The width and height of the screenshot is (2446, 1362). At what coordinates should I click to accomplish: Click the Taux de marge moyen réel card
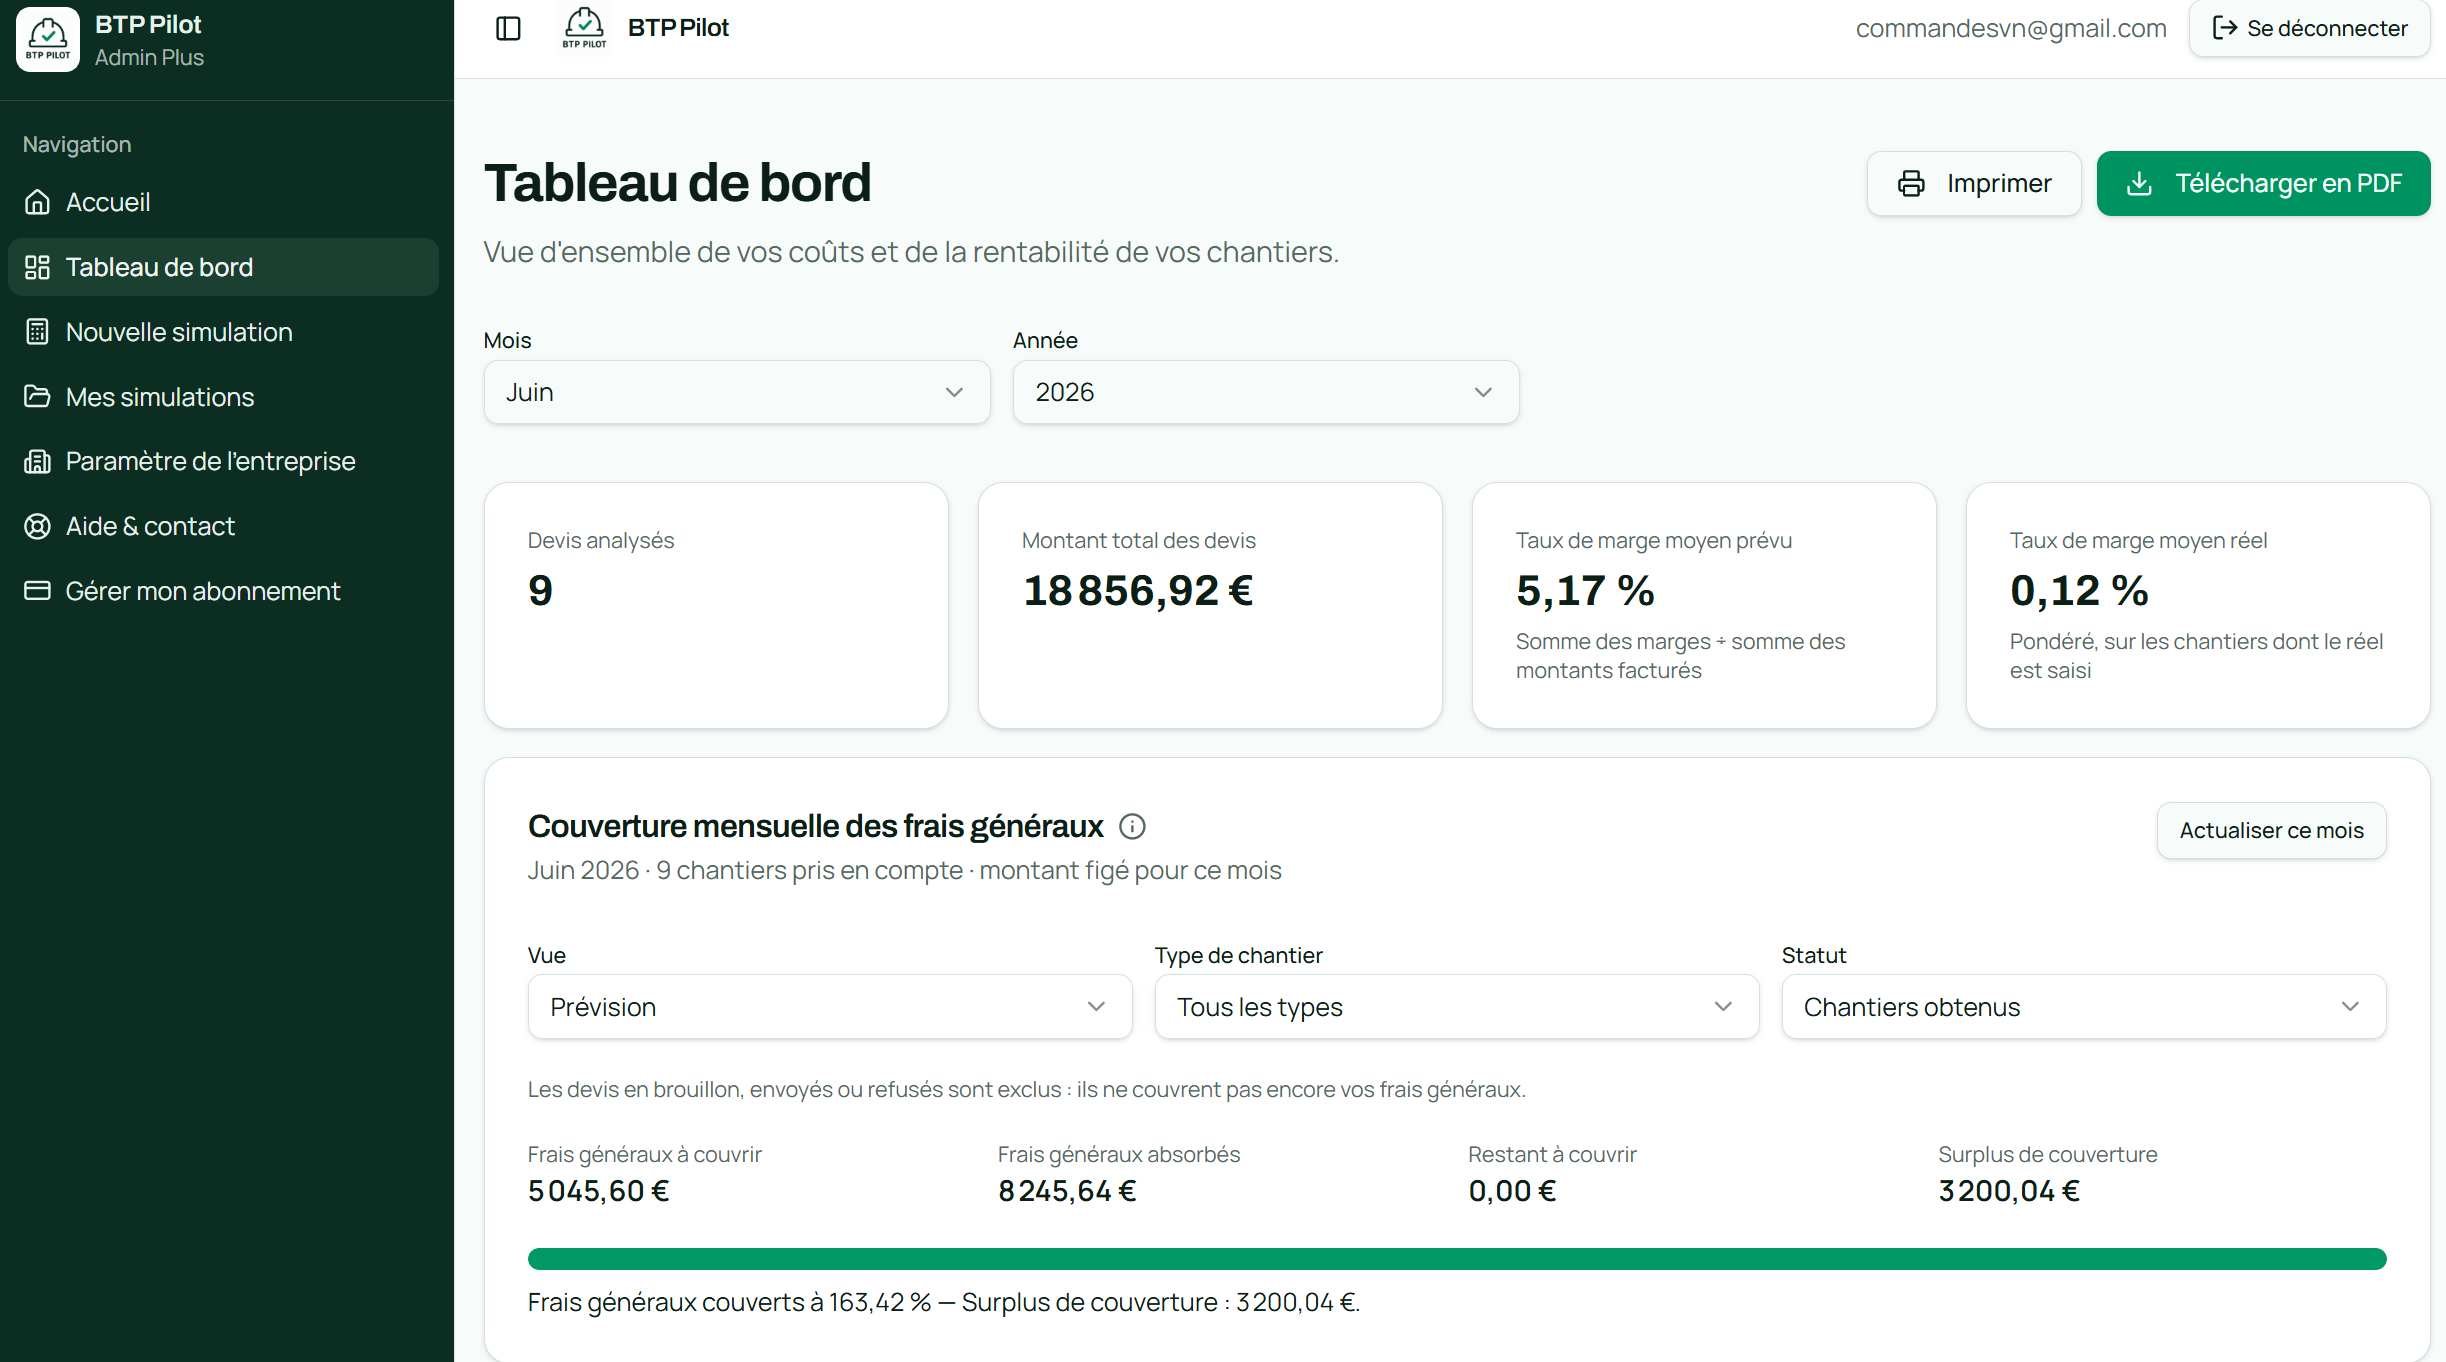tap(2198, 605)
